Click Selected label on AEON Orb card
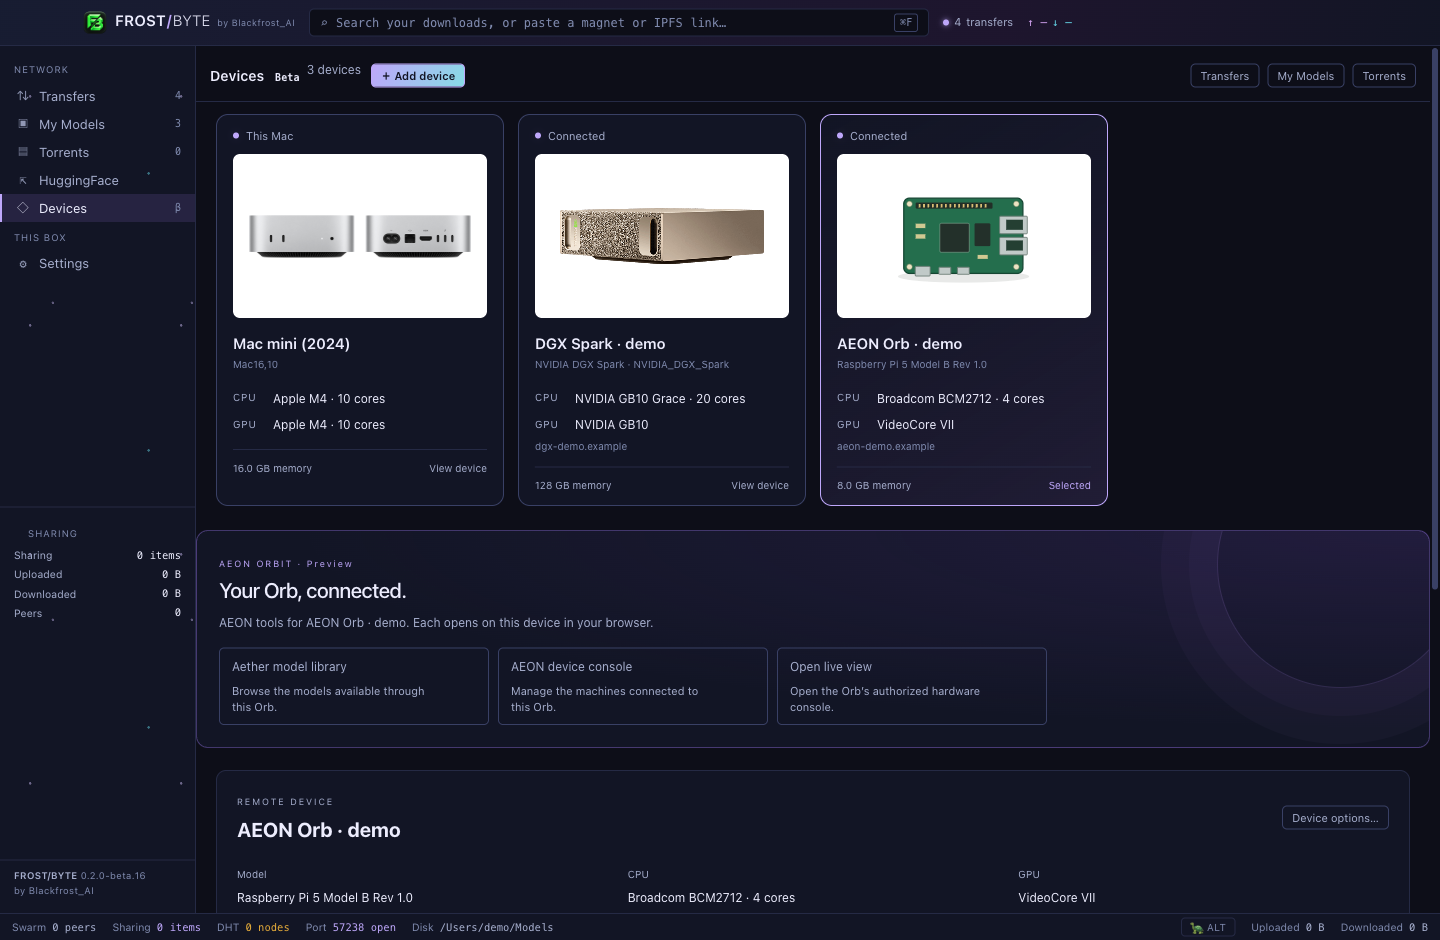The width and height of the screenshot is (1440, 940). (x=1070, y=485)
